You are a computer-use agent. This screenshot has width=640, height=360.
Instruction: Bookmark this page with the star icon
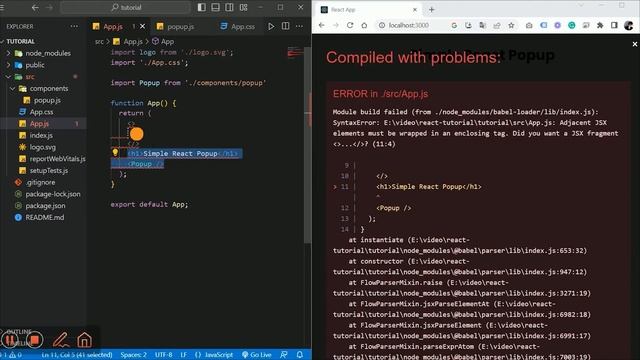click(x=511, y=25)
